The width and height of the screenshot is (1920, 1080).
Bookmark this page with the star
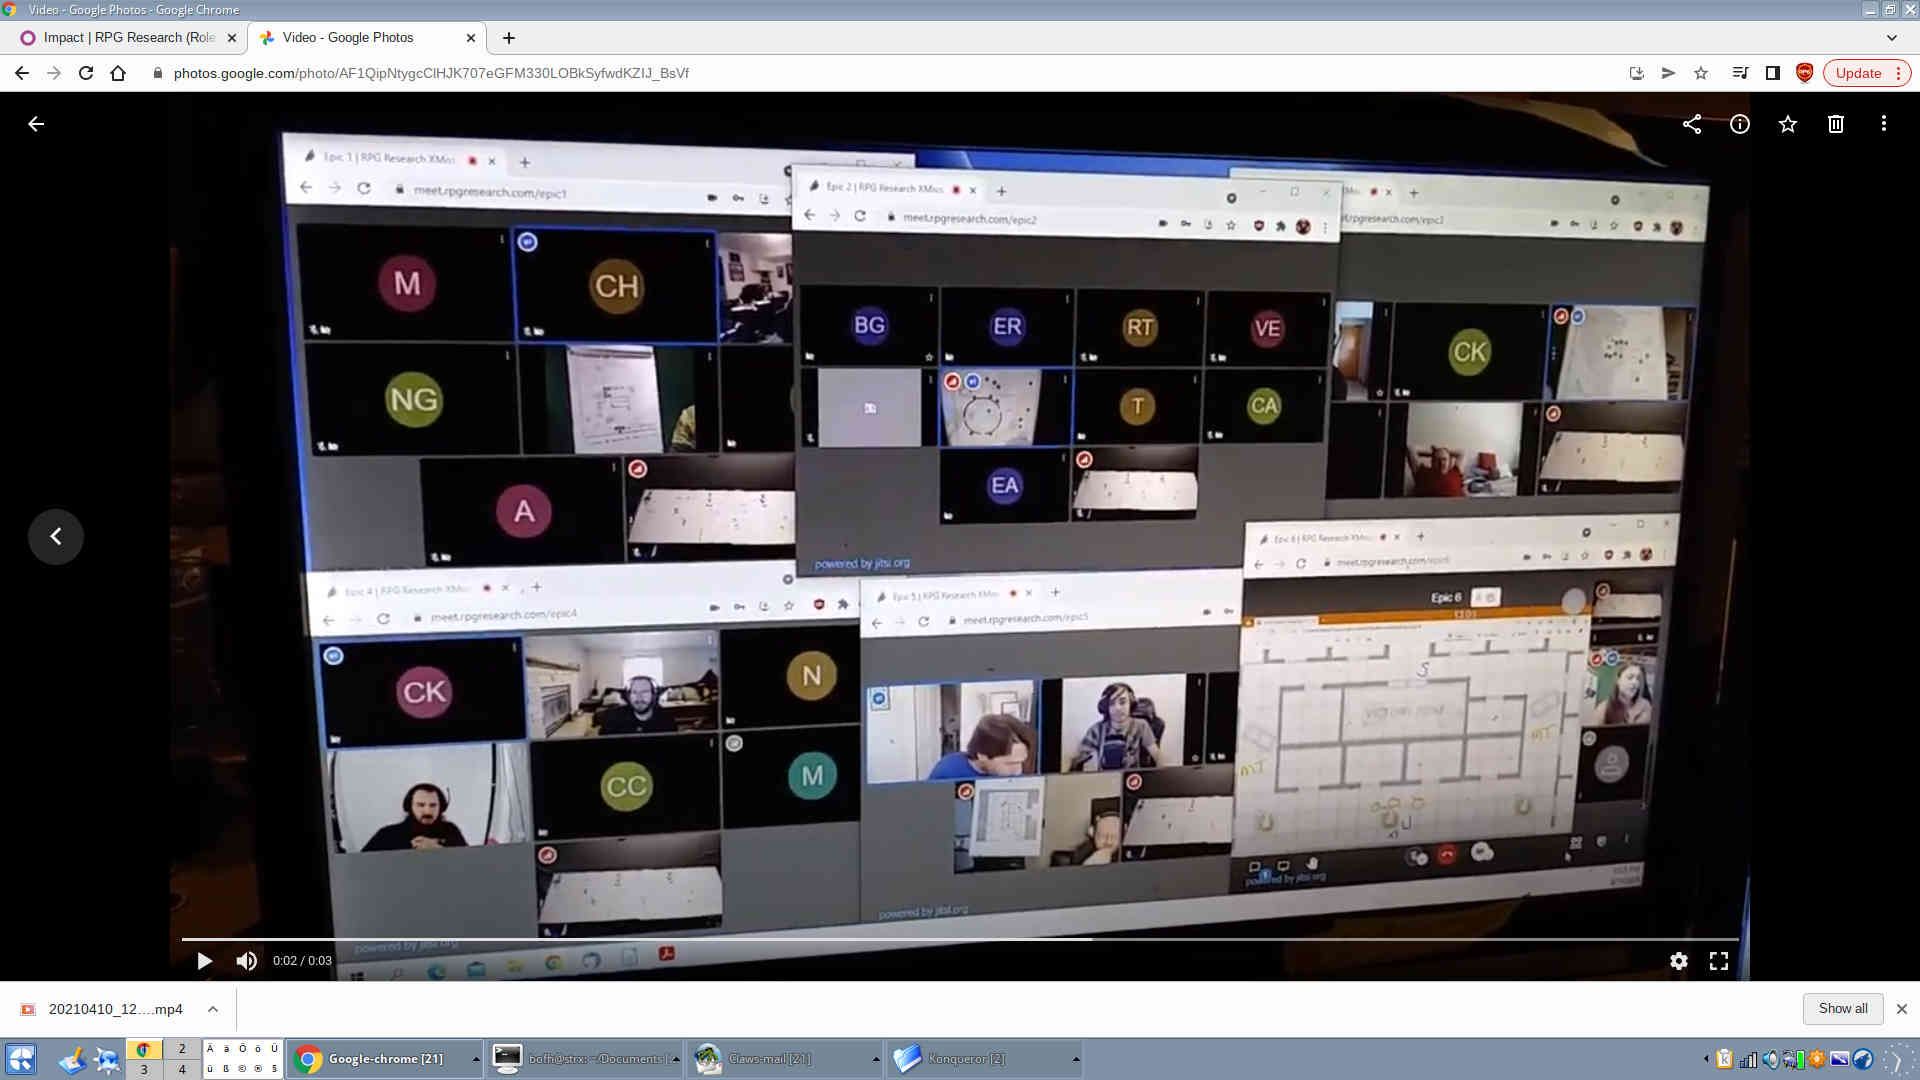coord(1701,73)
